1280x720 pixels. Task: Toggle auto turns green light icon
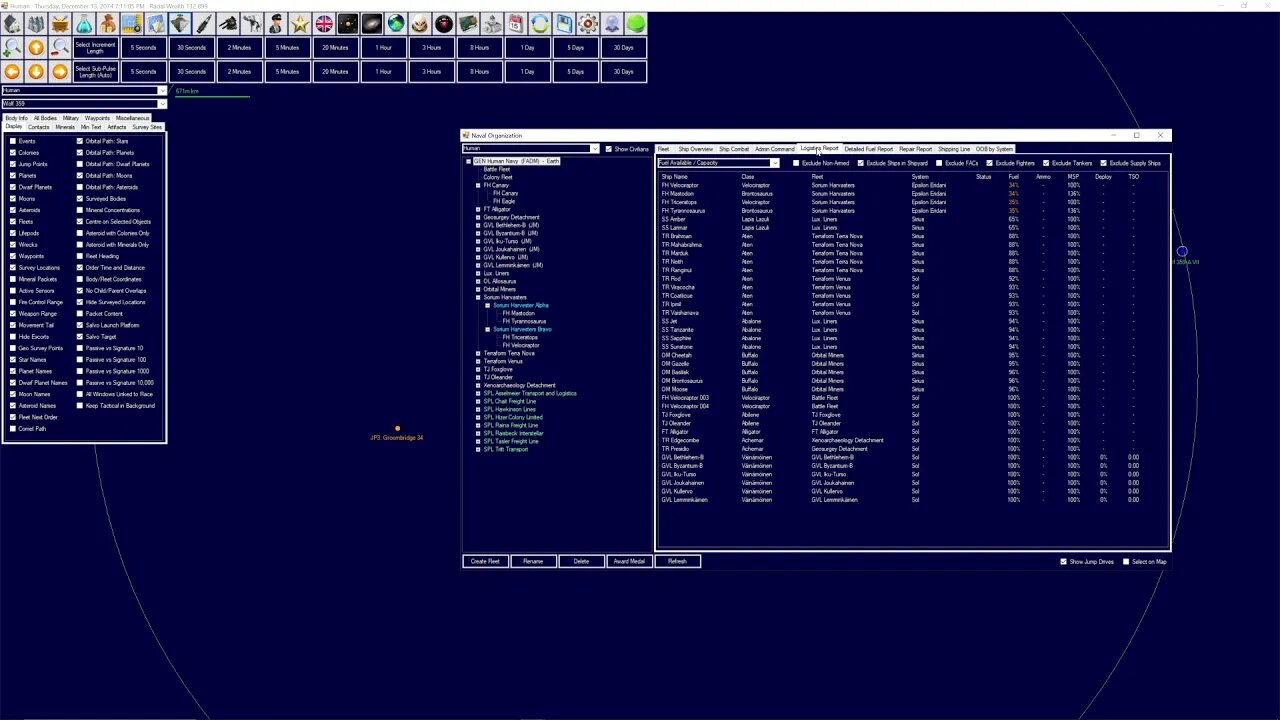(x=636, y=23)
